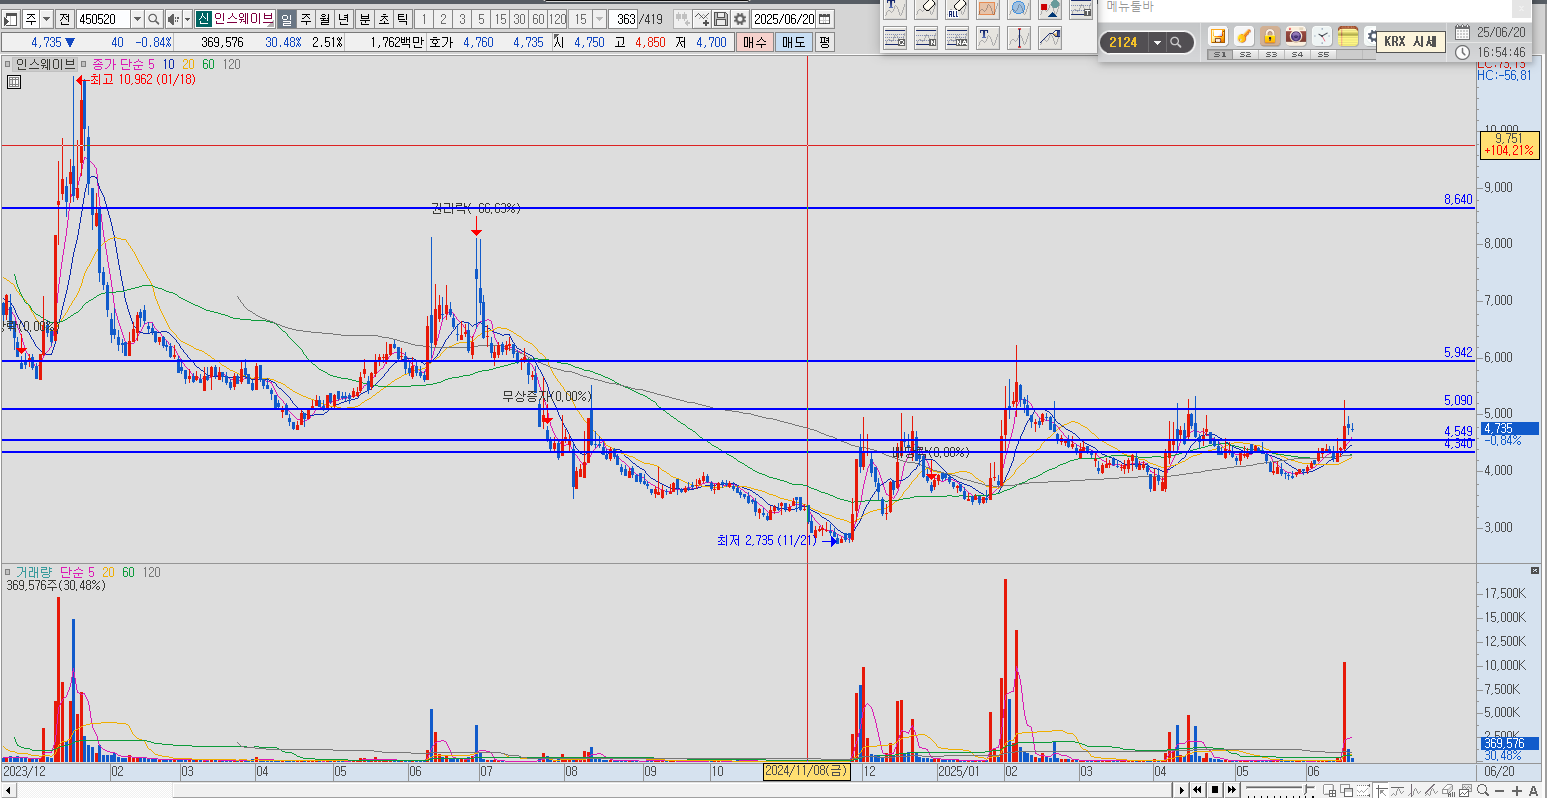Click the 인스웨이브 stock name label on chart
1547x798 pixels.
[45, 64]
